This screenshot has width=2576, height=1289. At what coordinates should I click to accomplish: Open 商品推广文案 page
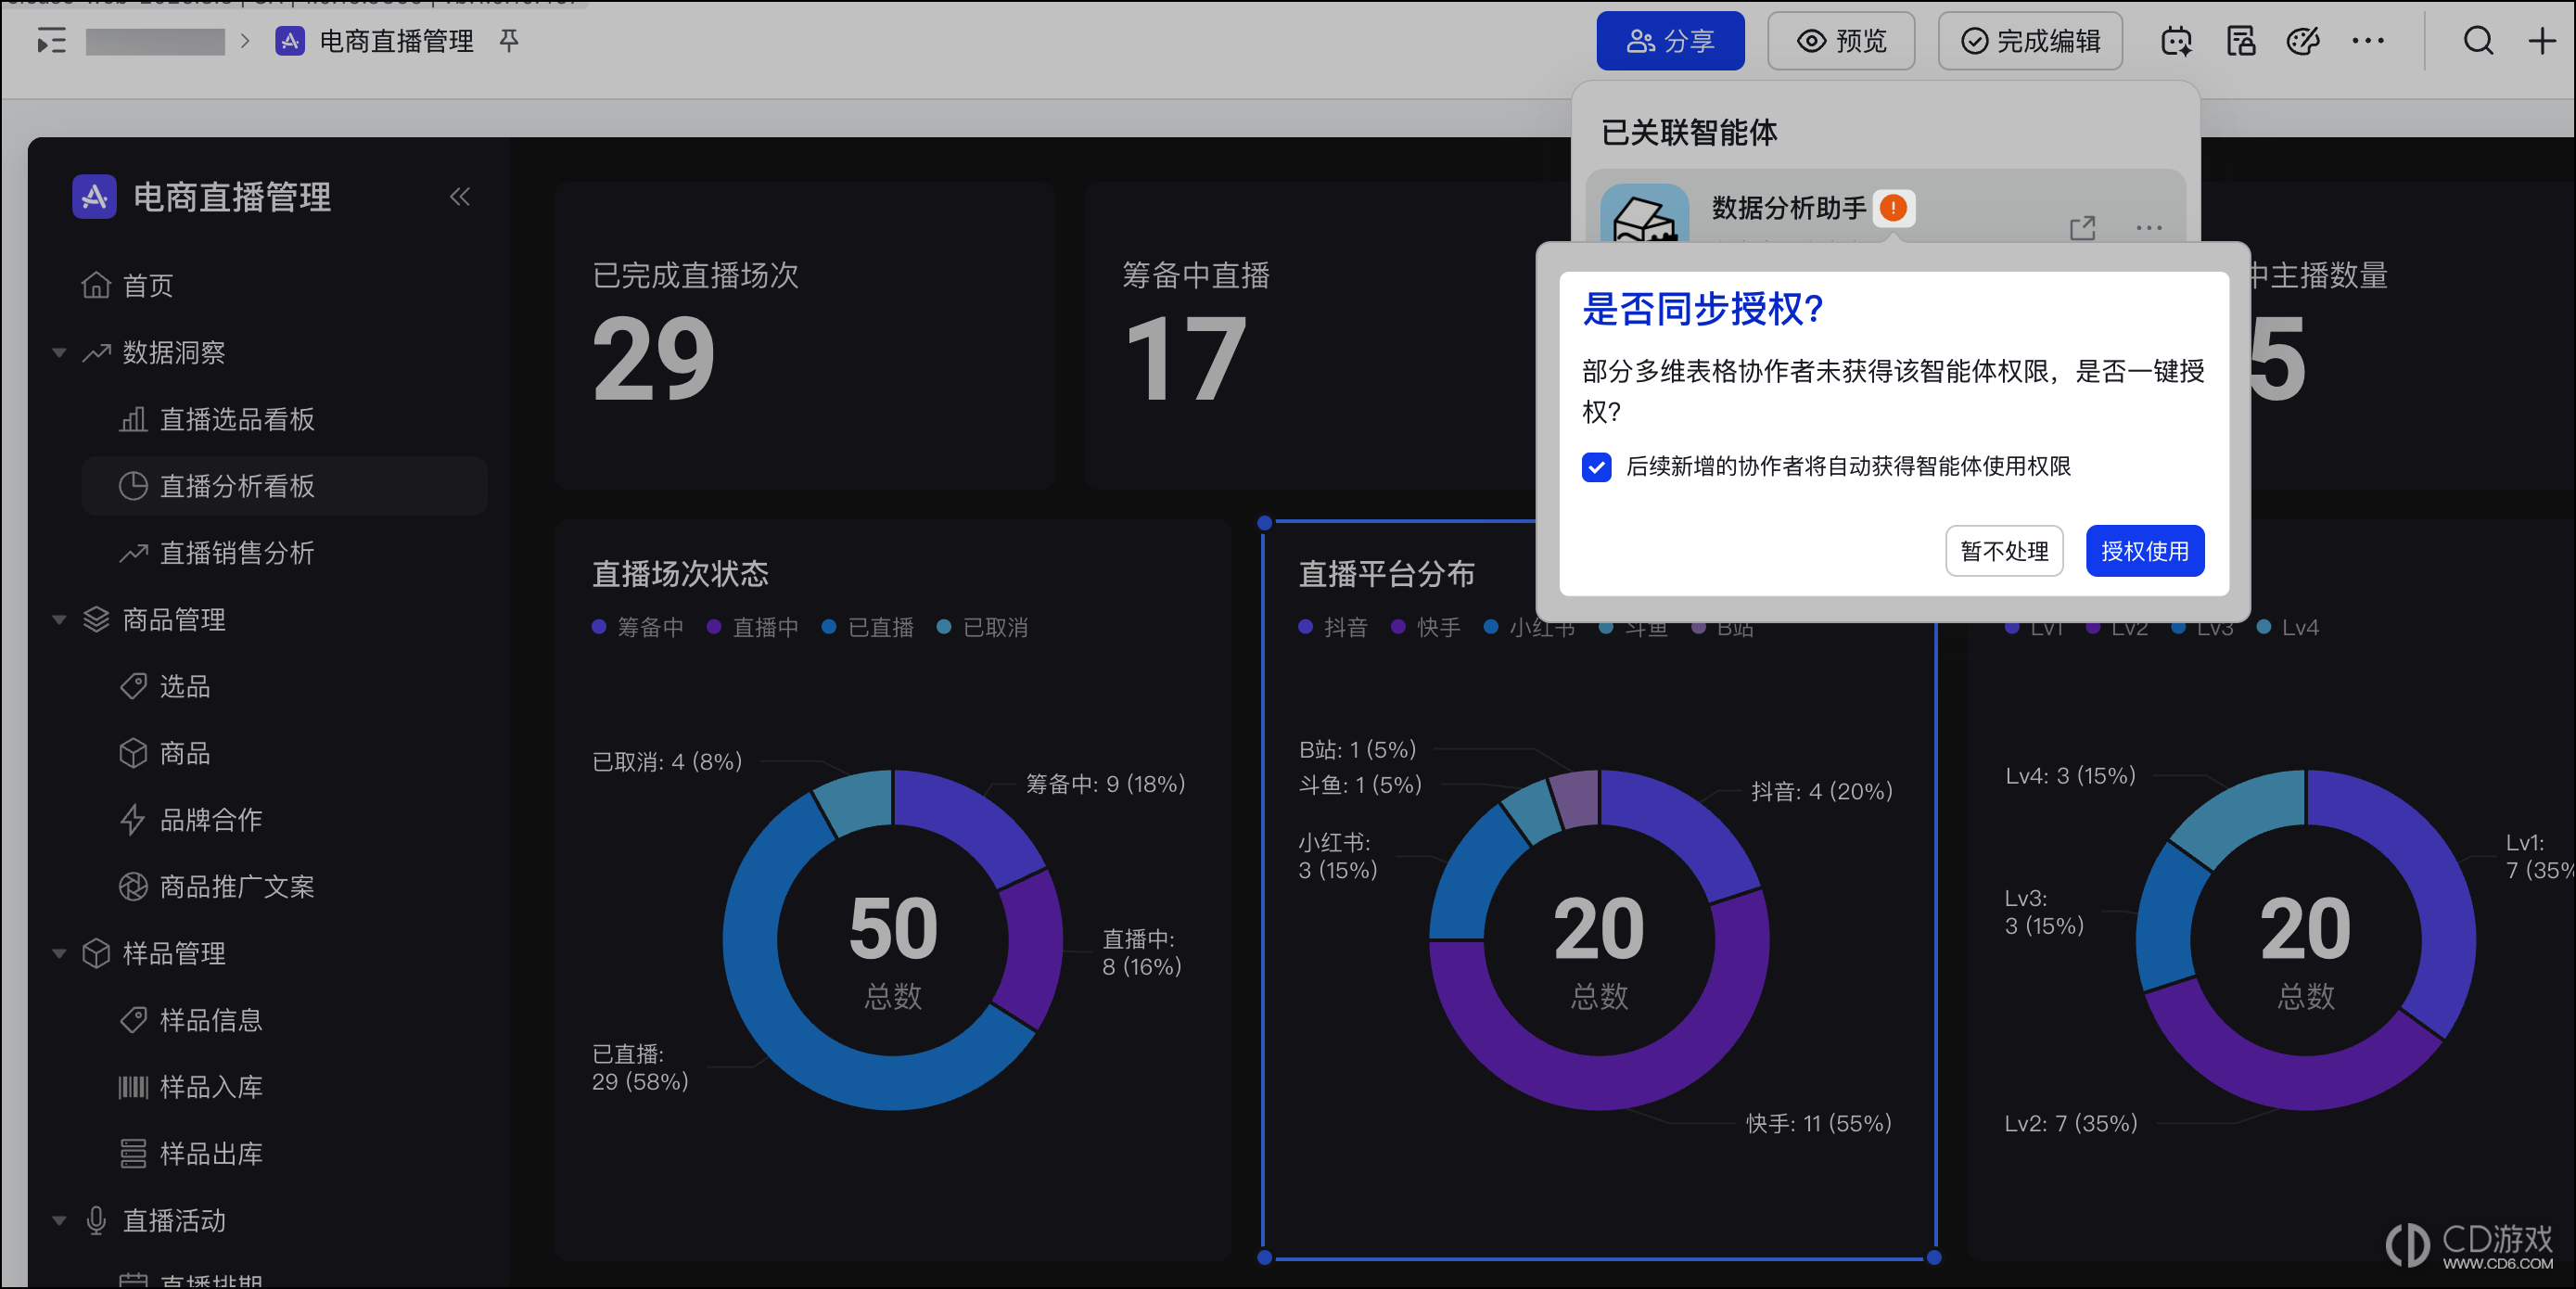pos(283,887)
